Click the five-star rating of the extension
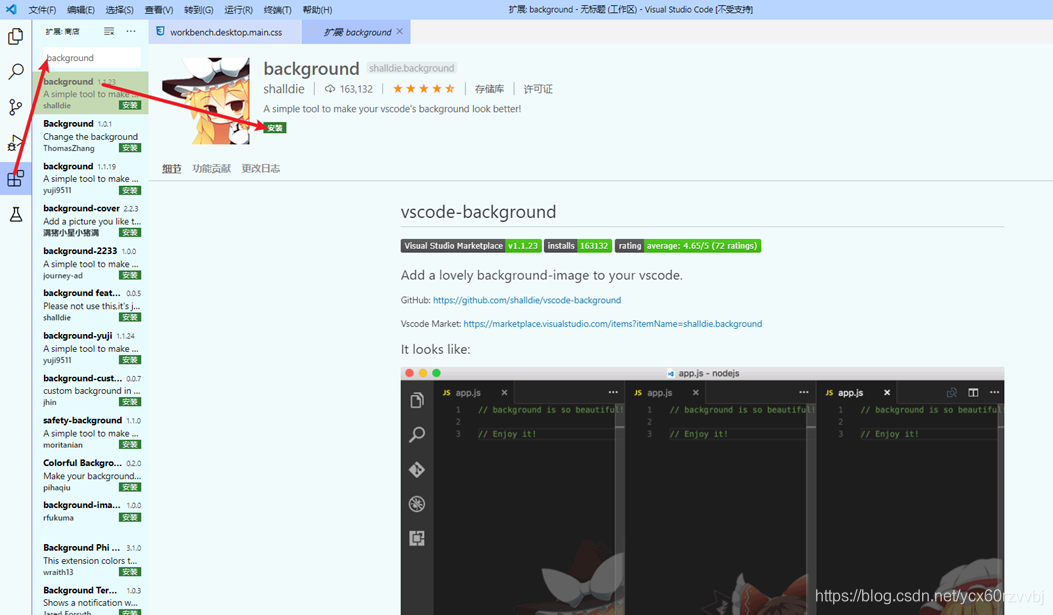The height and width of the screenshot is (615, 1053). point(424,89)
